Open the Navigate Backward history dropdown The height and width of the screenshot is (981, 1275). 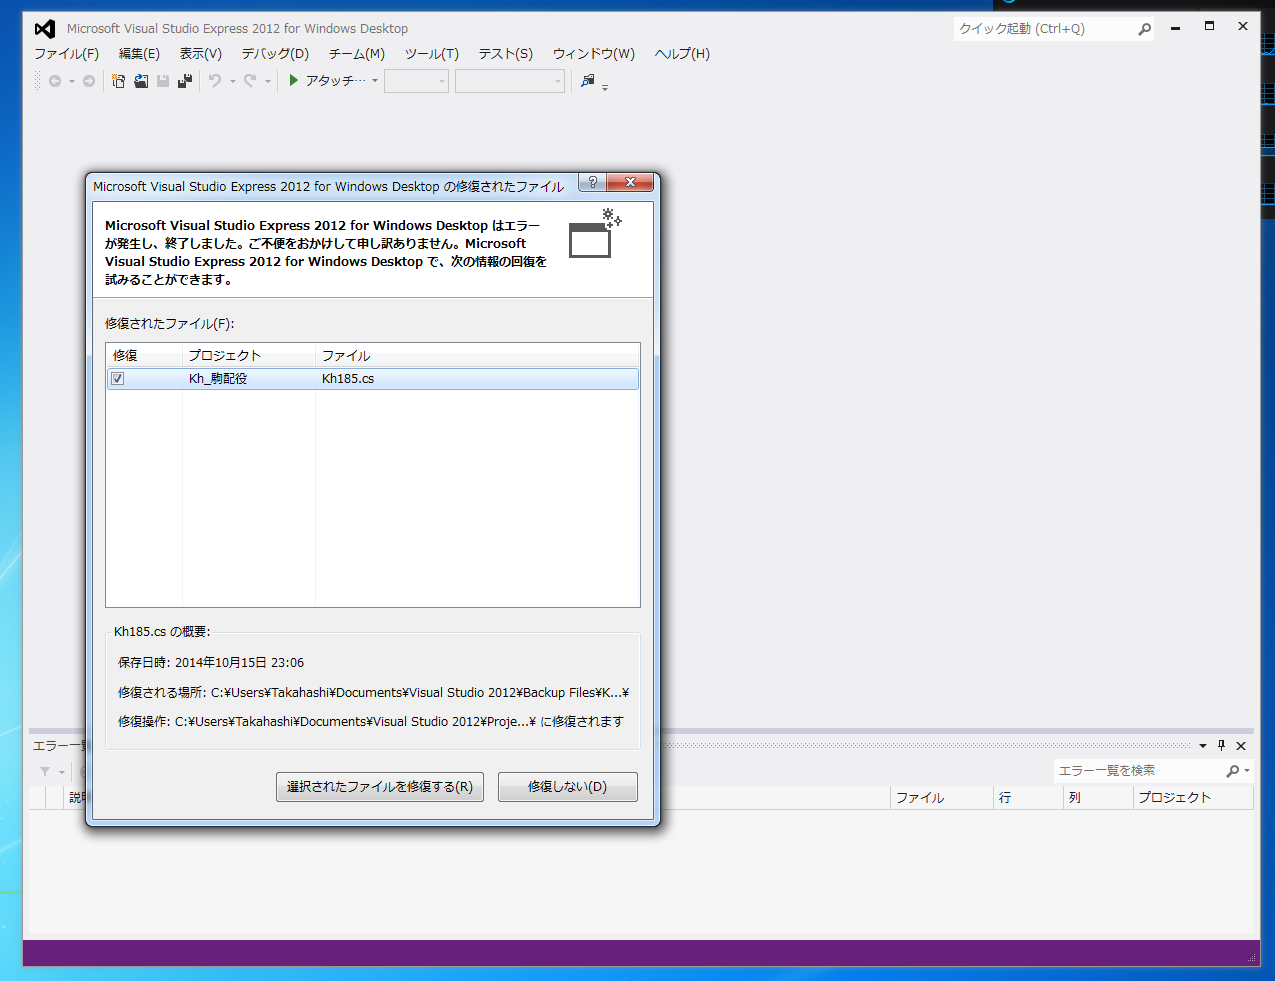tap(71, 82)
